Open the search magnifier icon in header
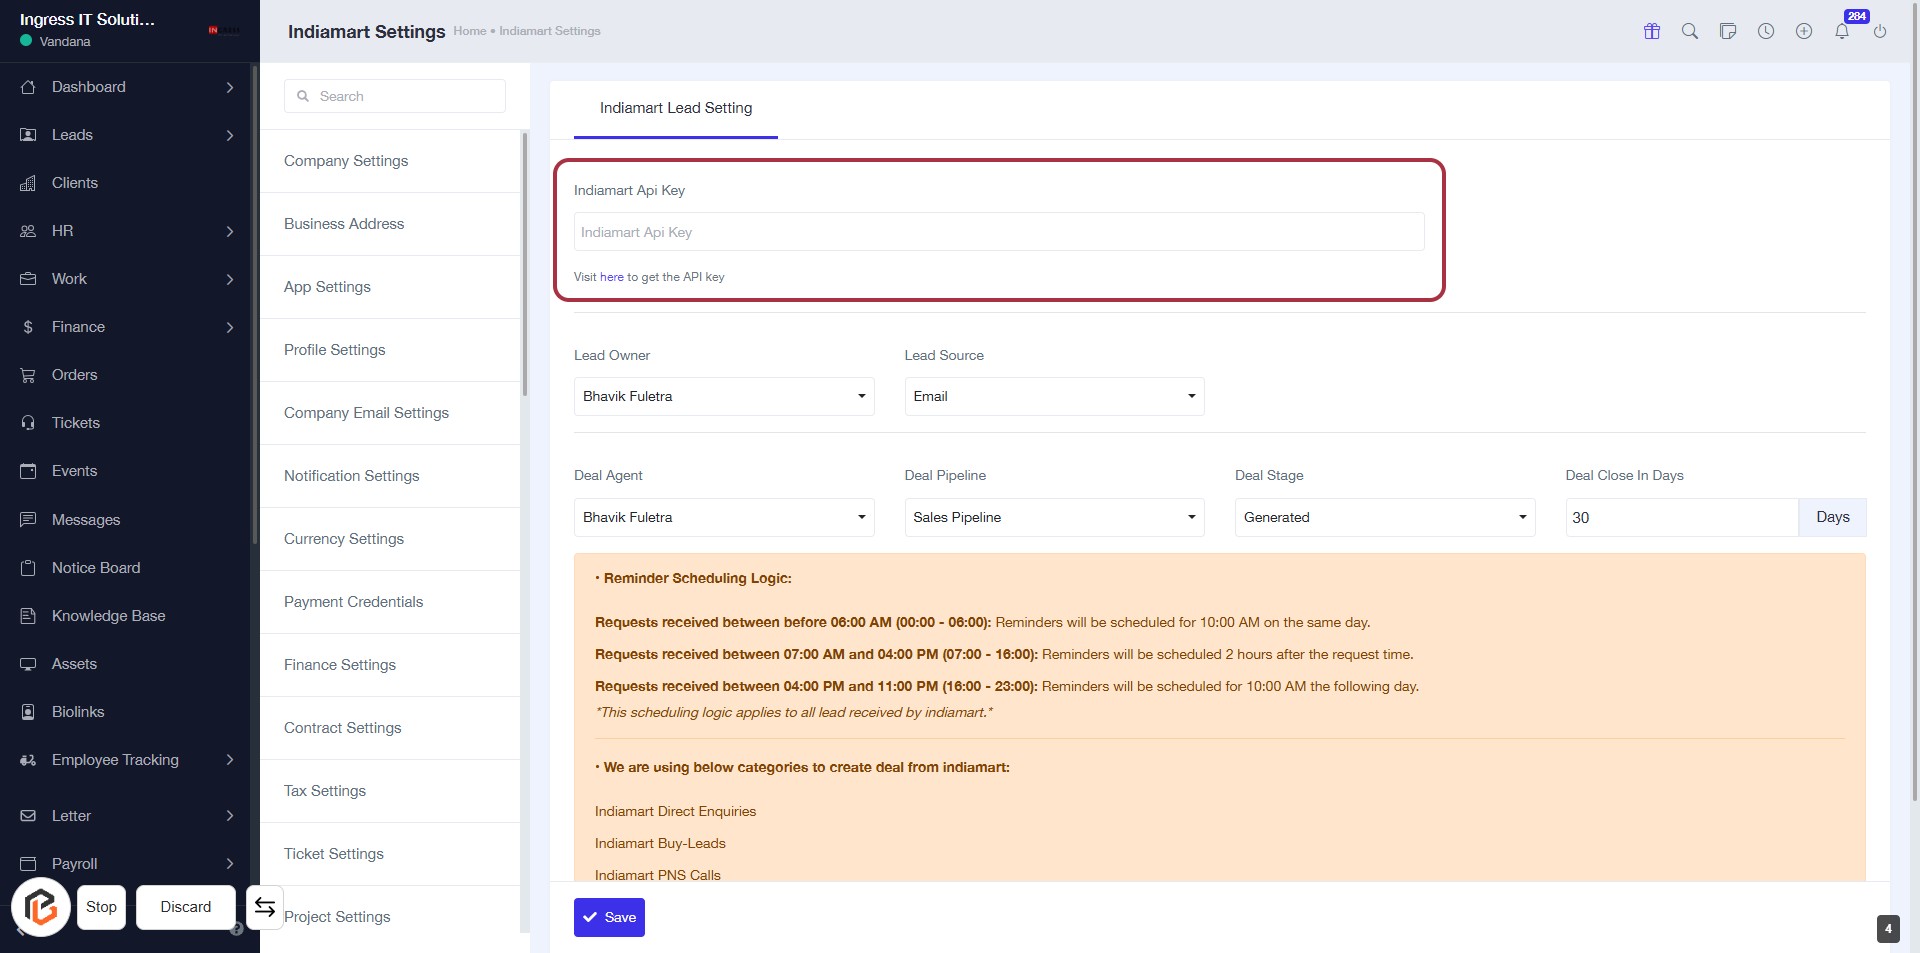Screen dimensions: 1920x953 click(x=1690, y=31)
